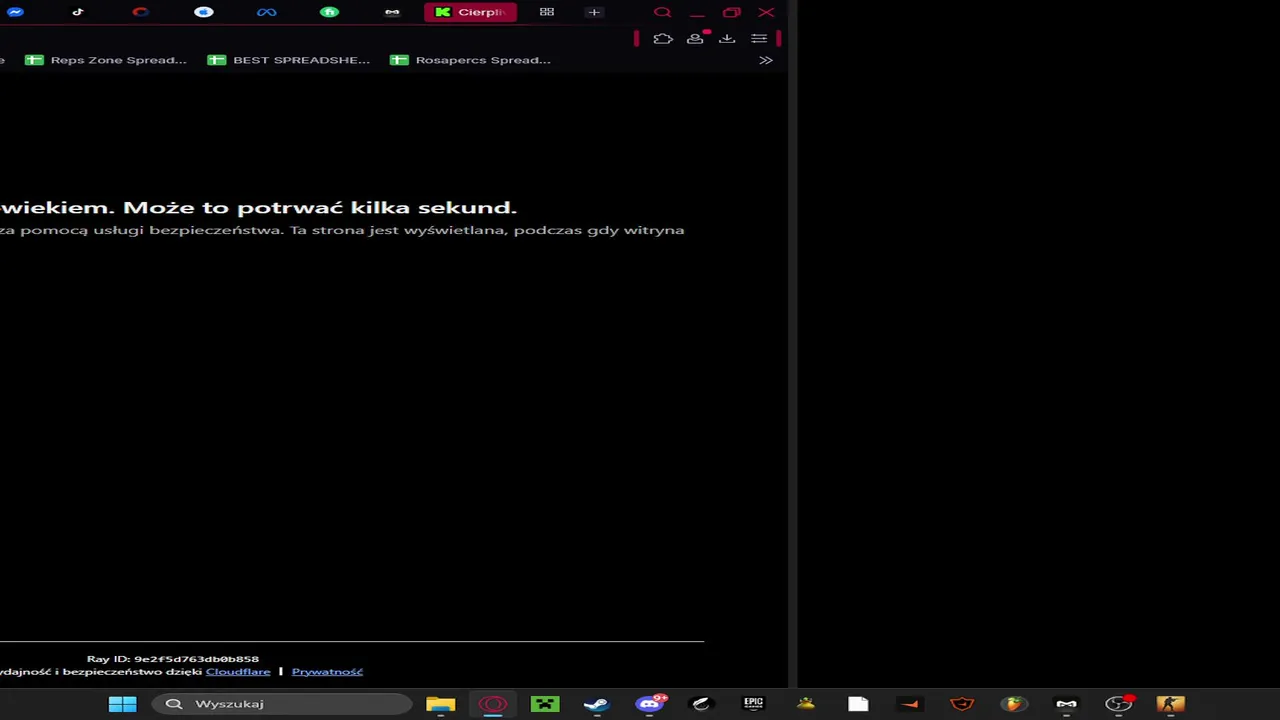Follow the Prywatność link
Image resolution: width=1280 pixels, height=720 pixels.
pos(327,672)
